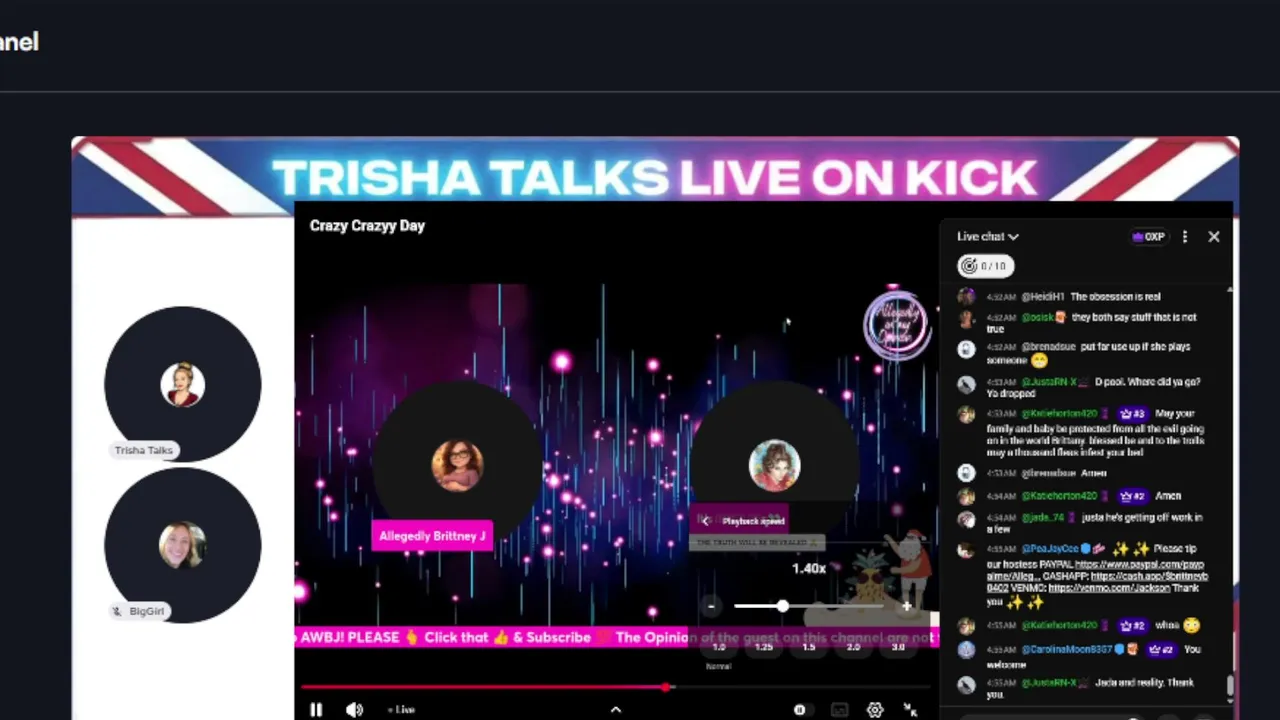Click the red video progress bar
Image resolution: width=1280 pixels, height=720 pixels.
click(484, 687)
